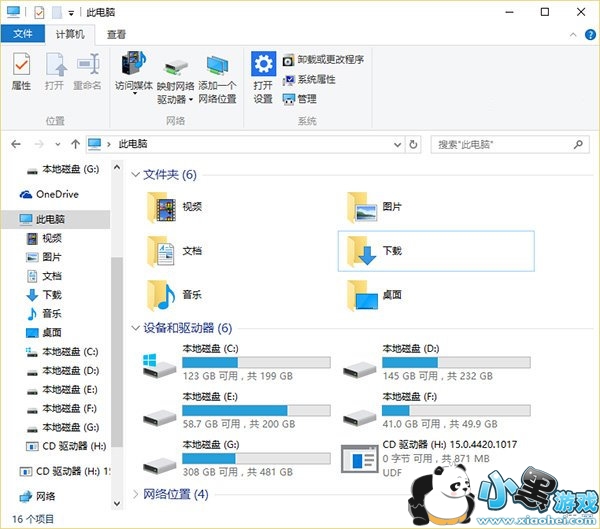Click OneDrive in navigation pane
Screen dimensions: 600x529
click(x=49, y=194)
